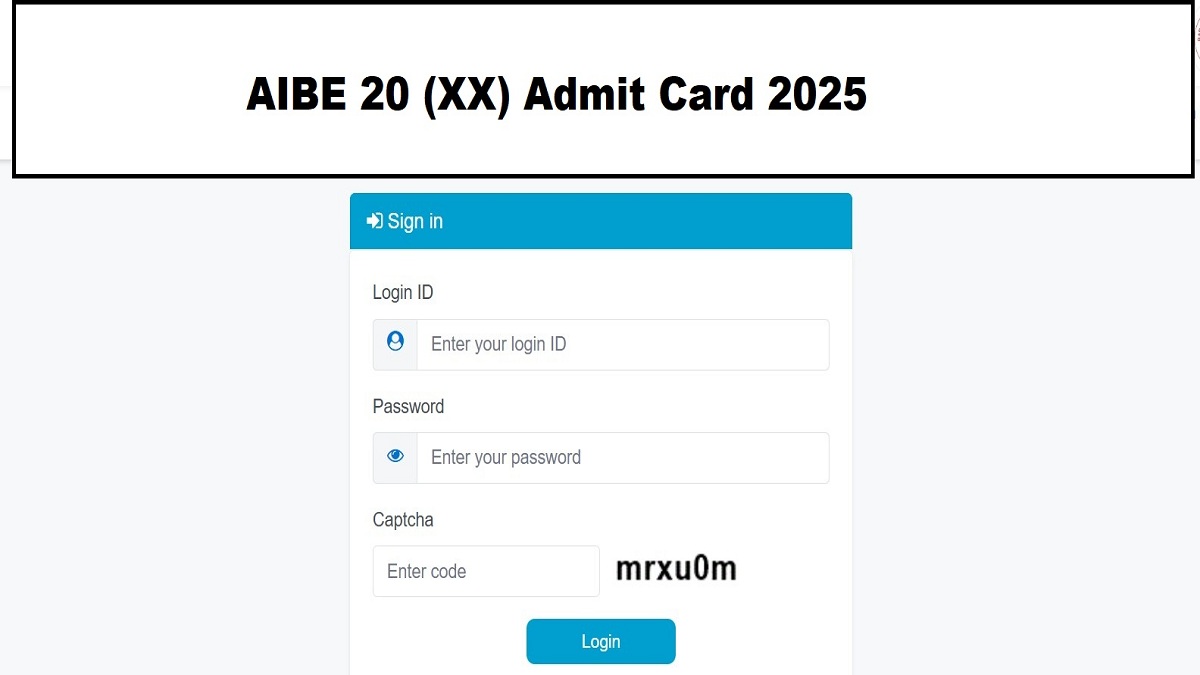
Task: Click the captcha image showing 'mrxu0m'
Action: [675, 568]
